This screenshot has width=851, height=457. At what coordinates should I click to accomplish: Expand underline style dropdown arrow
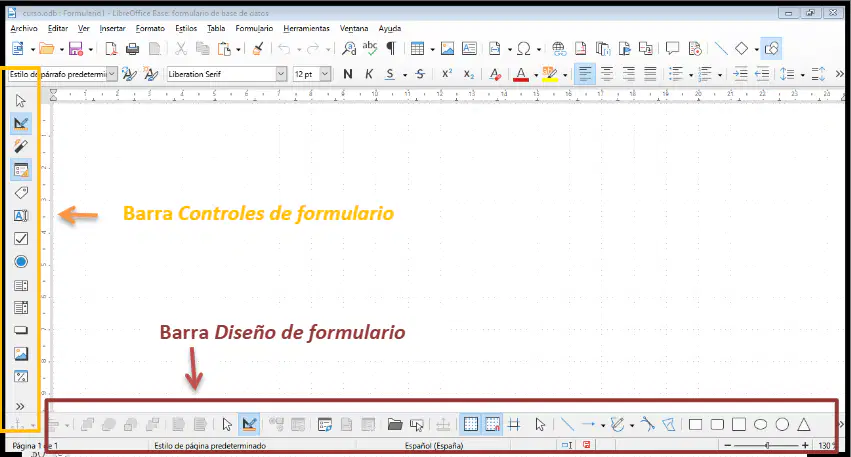tap(405, 75)
